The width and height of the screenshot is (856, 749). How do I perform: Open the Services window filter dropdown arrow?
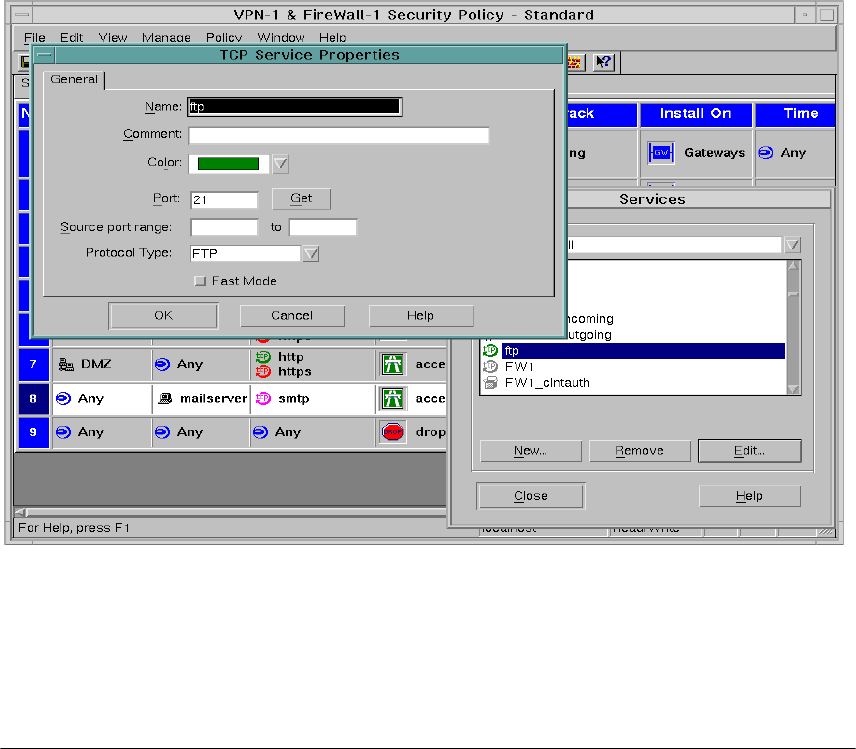pyautogui.click(x=793, y=245)
